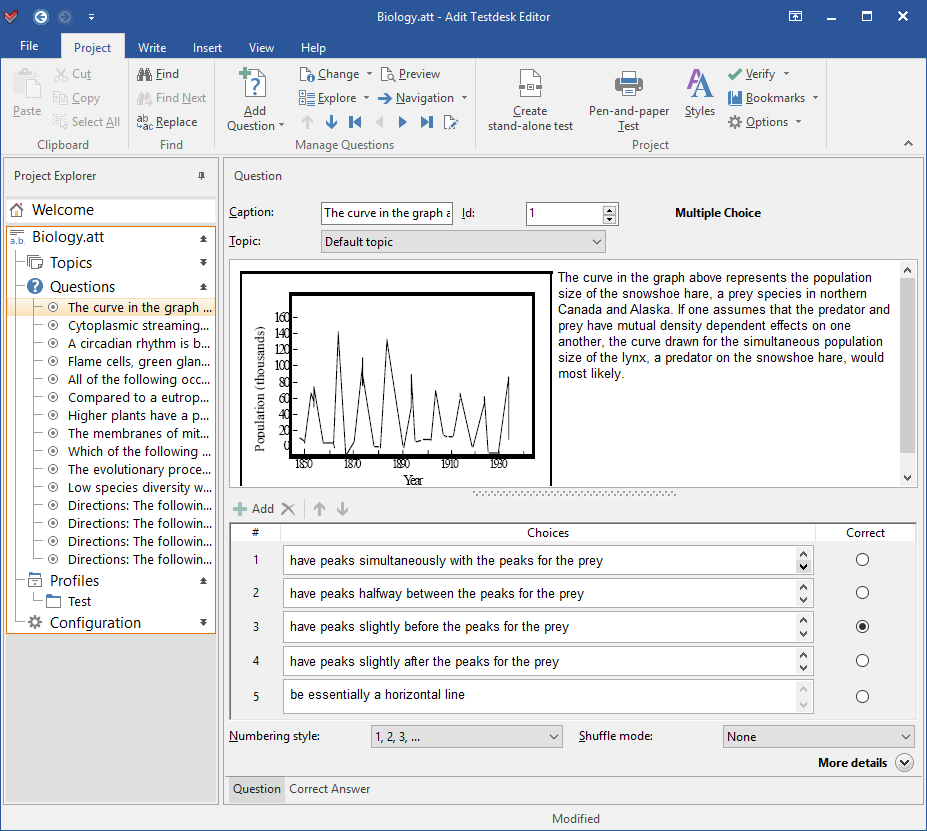Choose choice 4 as the correct answer
This screenshot has height=831, width=927.
point(862,660)
